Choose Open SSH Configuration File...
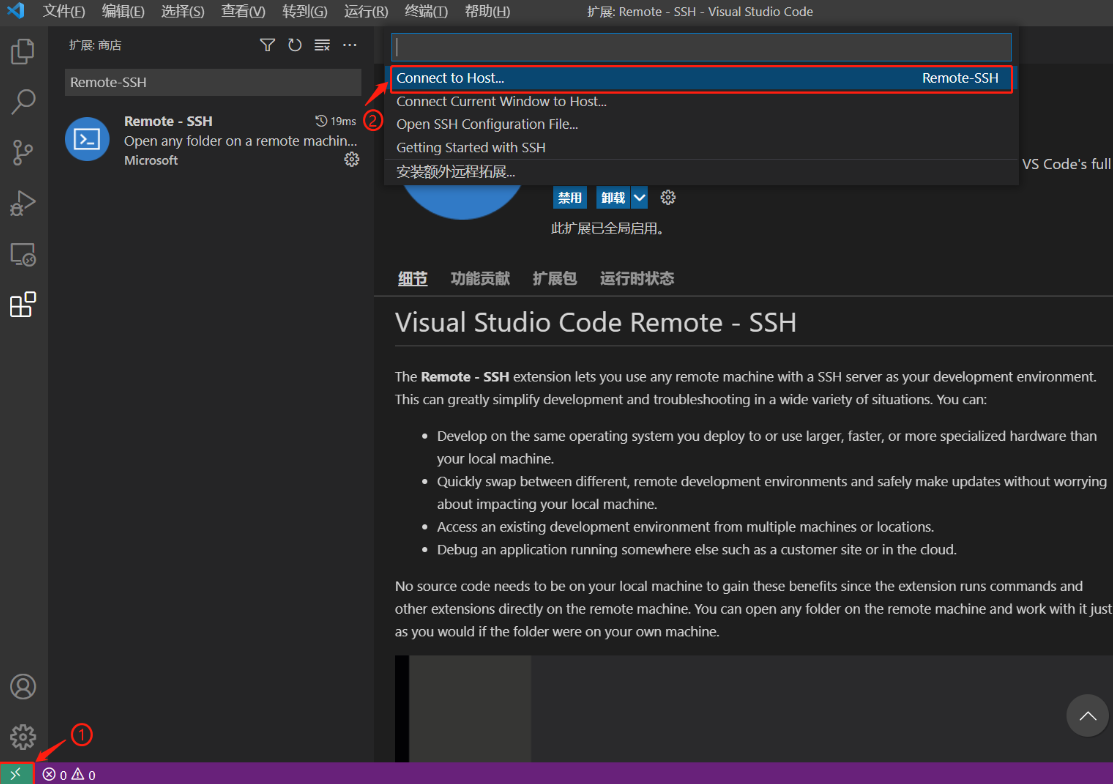This screenshot has width=1113, height=784. pyautogui.click(x=701, y=124)
